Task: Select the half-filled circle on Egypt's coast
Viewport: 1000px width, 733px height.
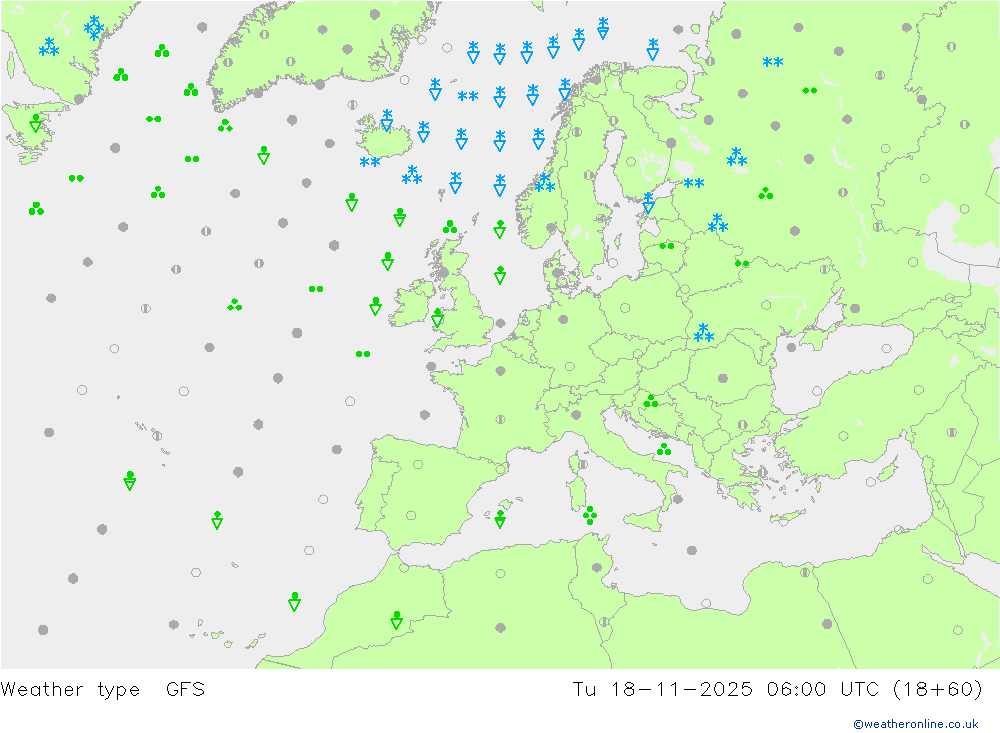Action: pyautogui.click(x=805, y=572)
